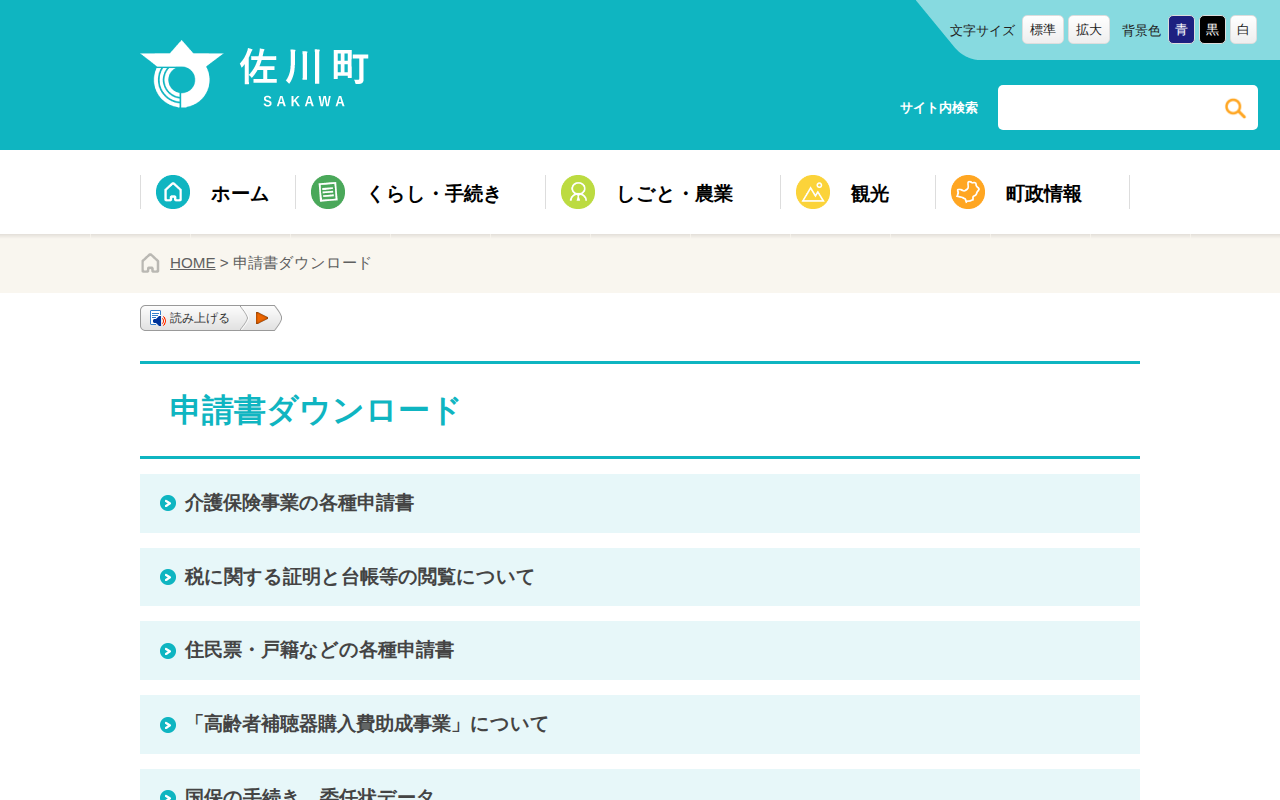Open the 住民票・戸籍などの各種申請書 item

click(319, 651)
